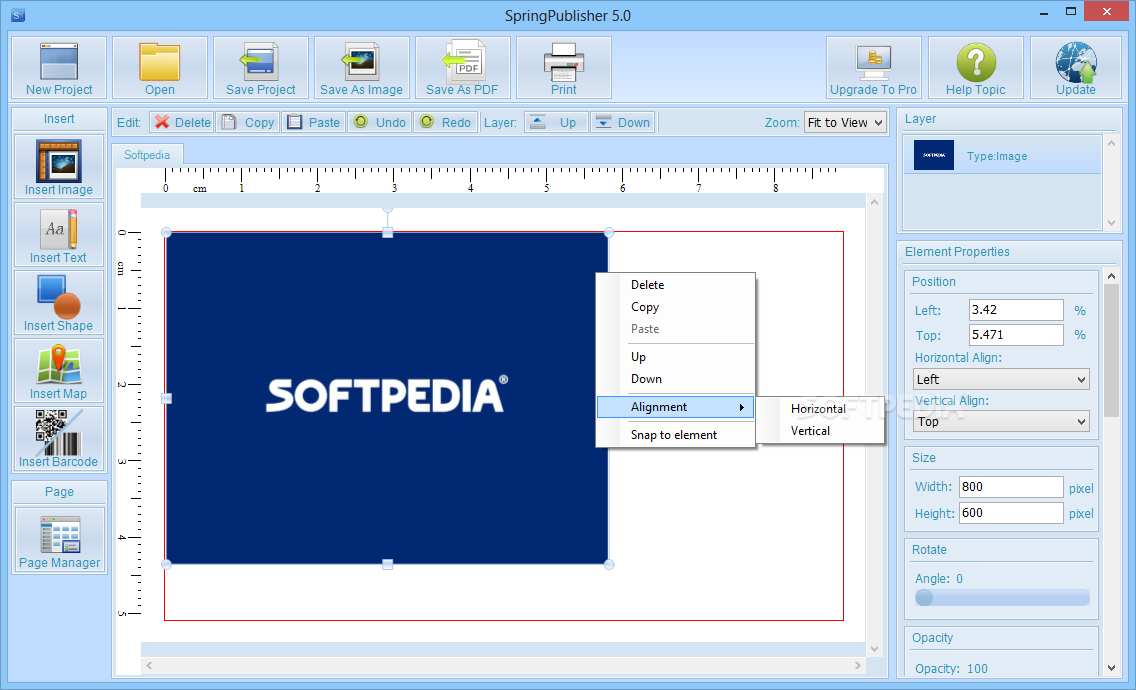
Task: Select Vertical alignment in submenu
Action: 819,431
